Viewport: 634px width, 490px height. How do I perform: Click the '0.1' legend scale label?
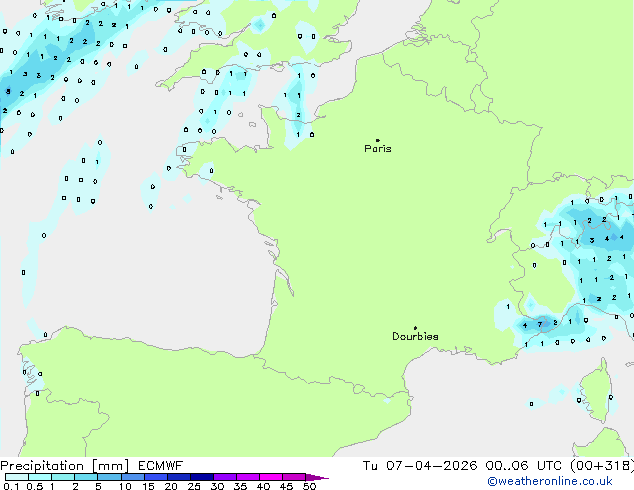coord(11,486)
